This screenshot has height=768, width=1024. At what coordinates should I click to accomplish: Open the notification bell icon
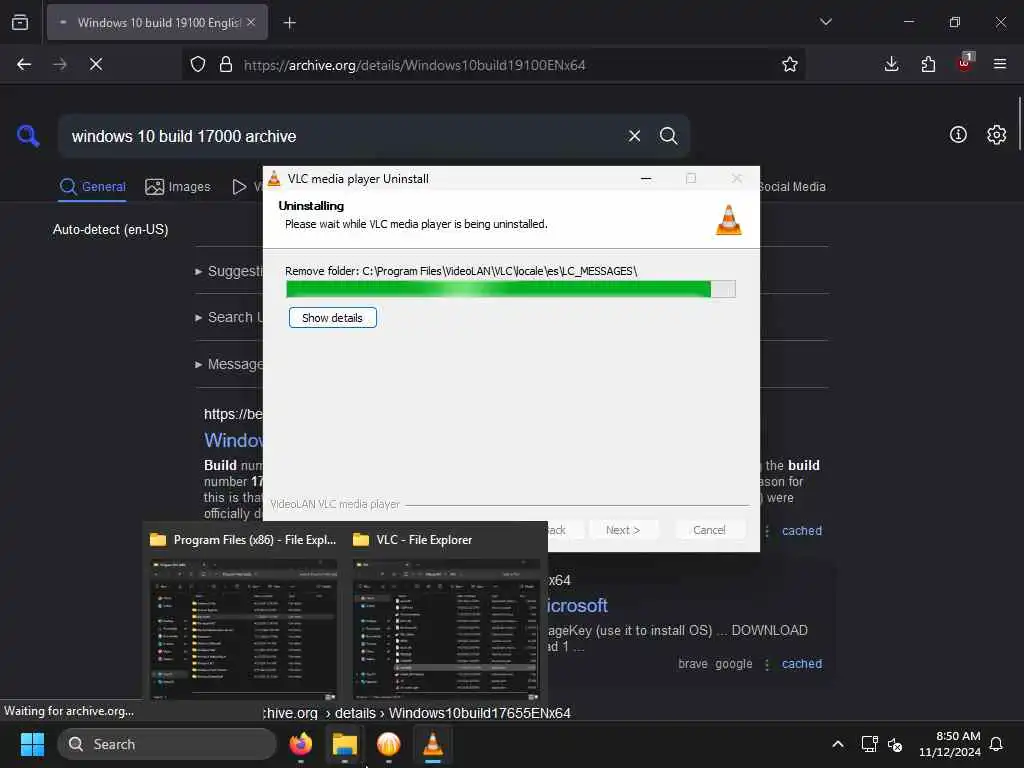[x=997, y=744]
